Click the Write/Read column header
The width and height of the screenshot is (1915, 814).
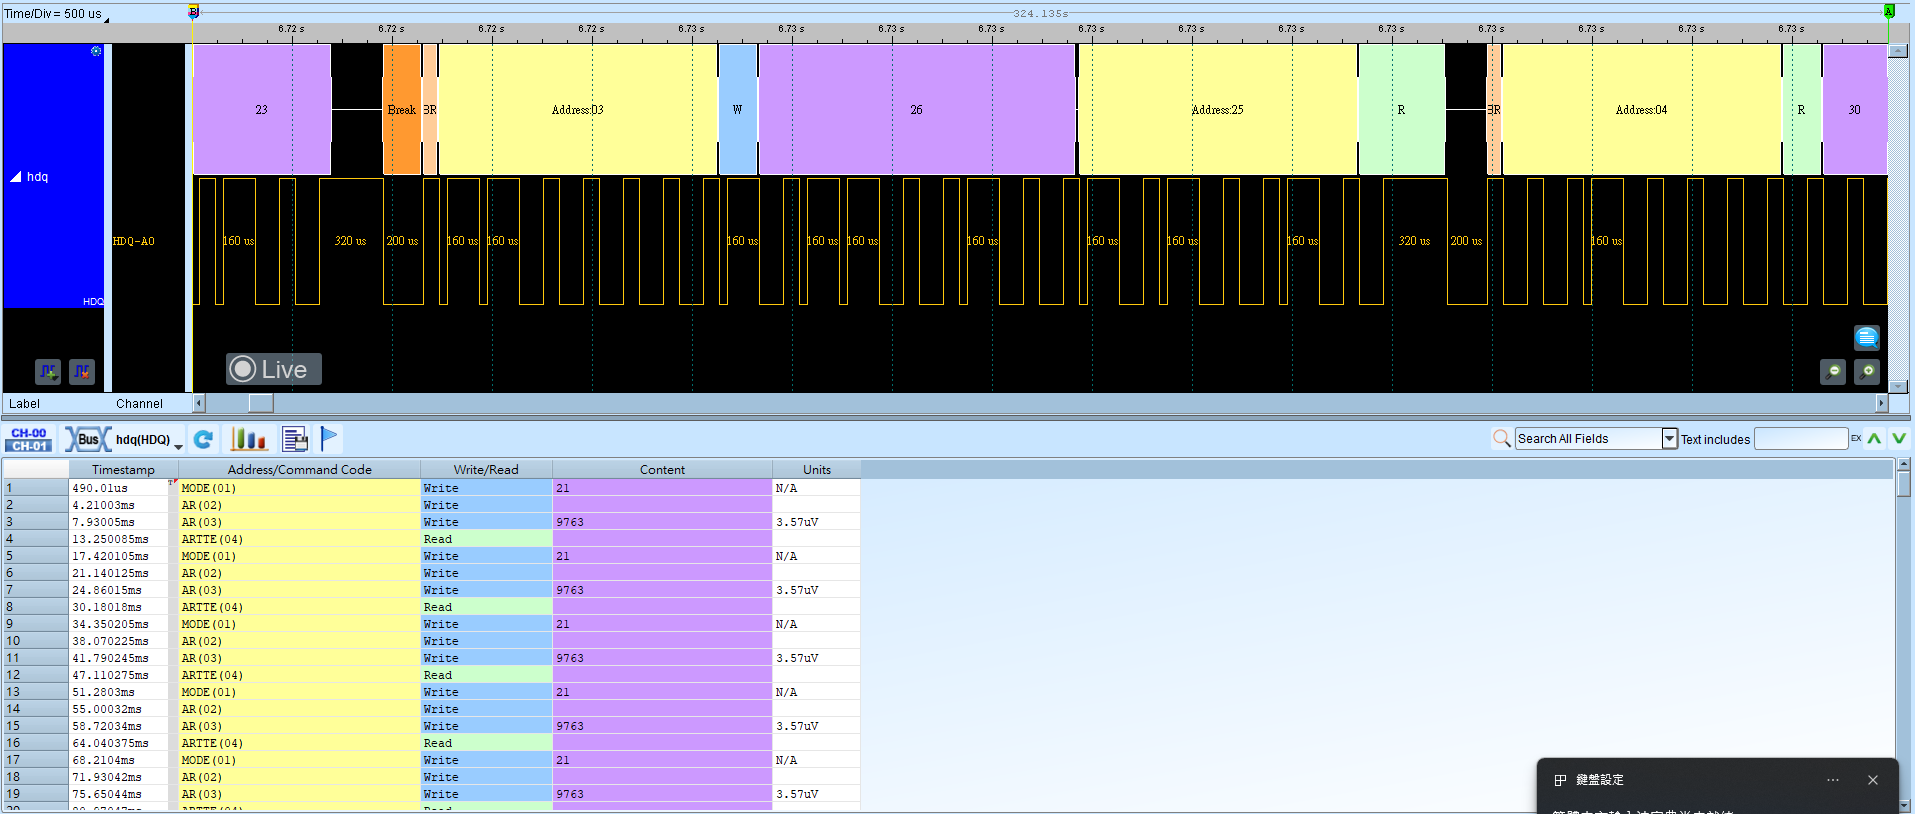(486, 469)
